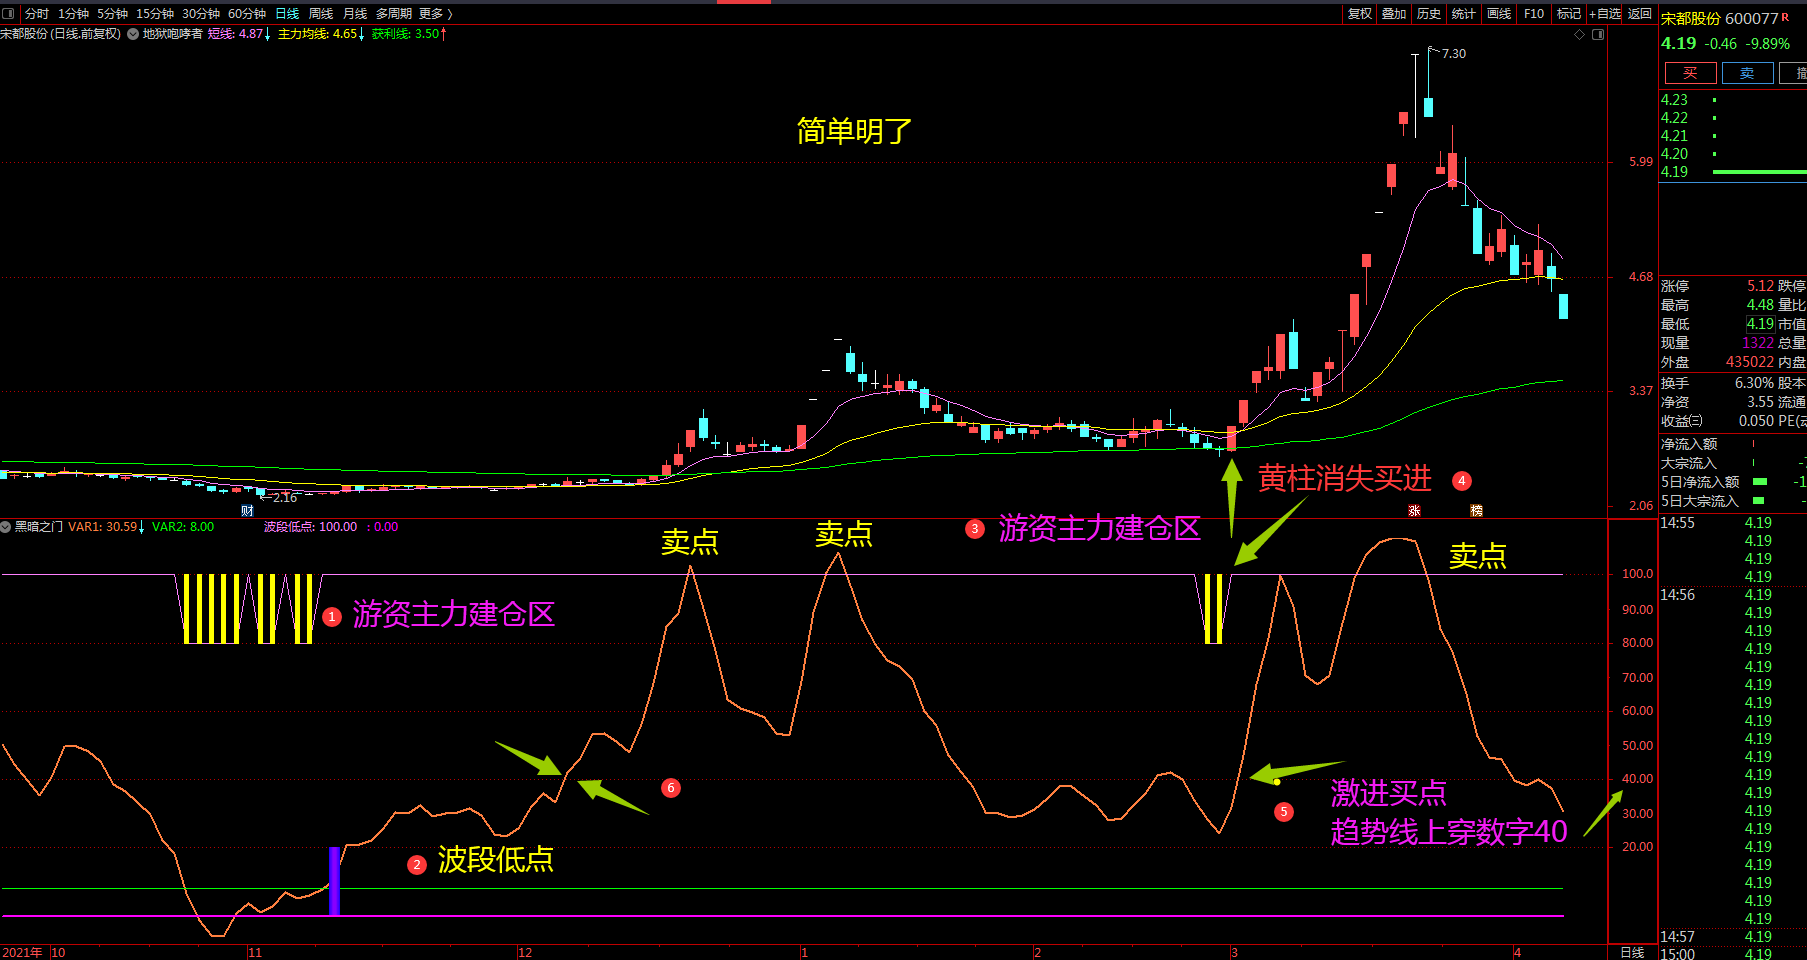Screen dimensions: 1807x960
Task: Click the 涨停 5.12 limit-up value
Action: click(1760, 286)
